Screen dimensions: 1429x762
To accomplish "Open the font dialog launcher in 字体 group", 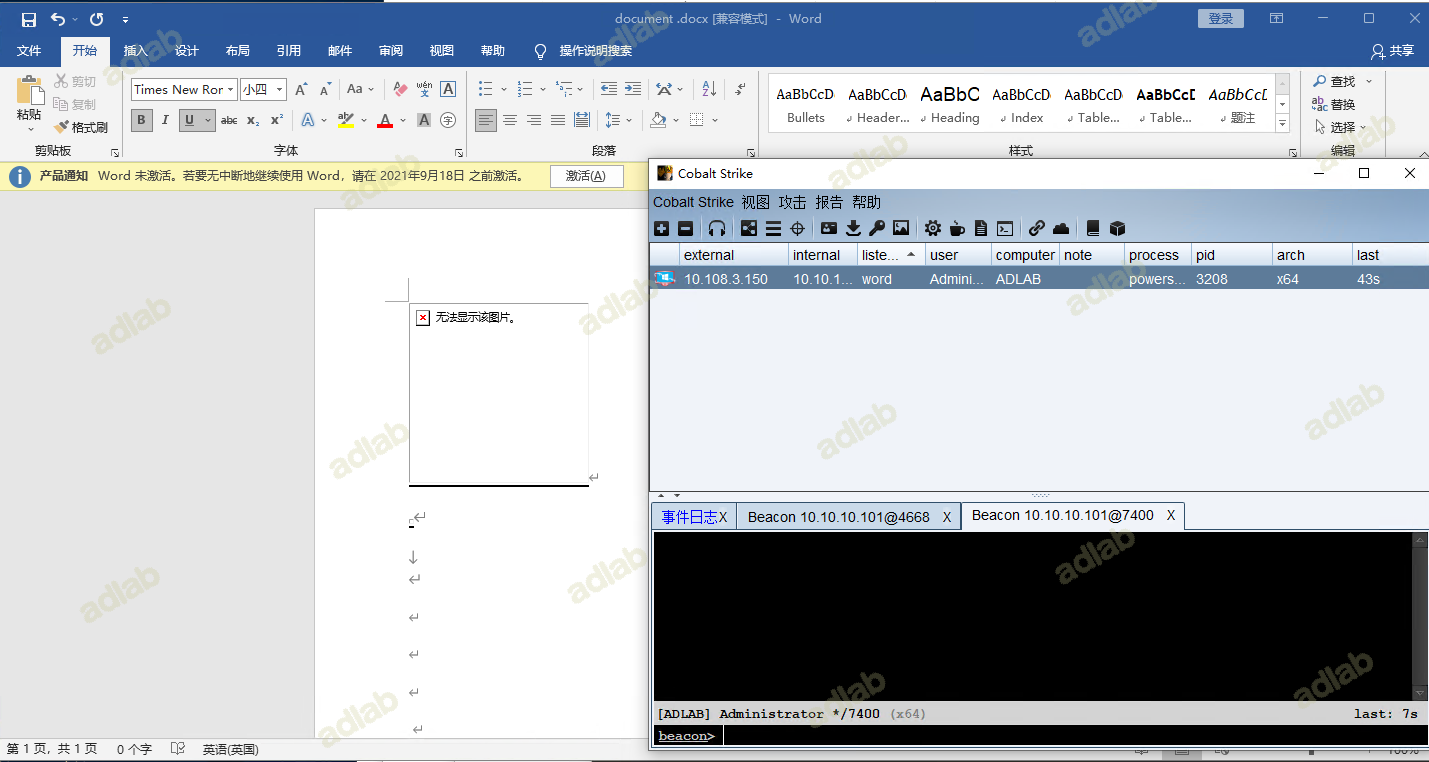I will pos(459,152).
